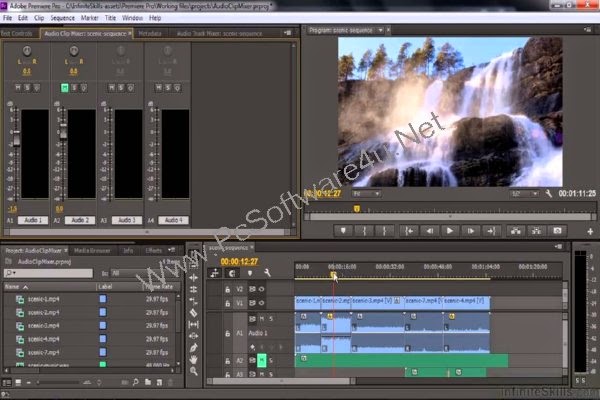Select the Rolling Edit tool

(x=194, y=289)
